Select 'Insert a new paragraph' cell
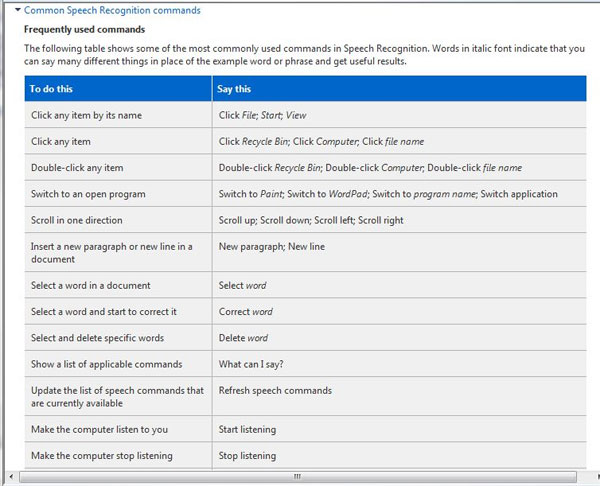Viewport: 600px width, 486px height. coord(118,253)
